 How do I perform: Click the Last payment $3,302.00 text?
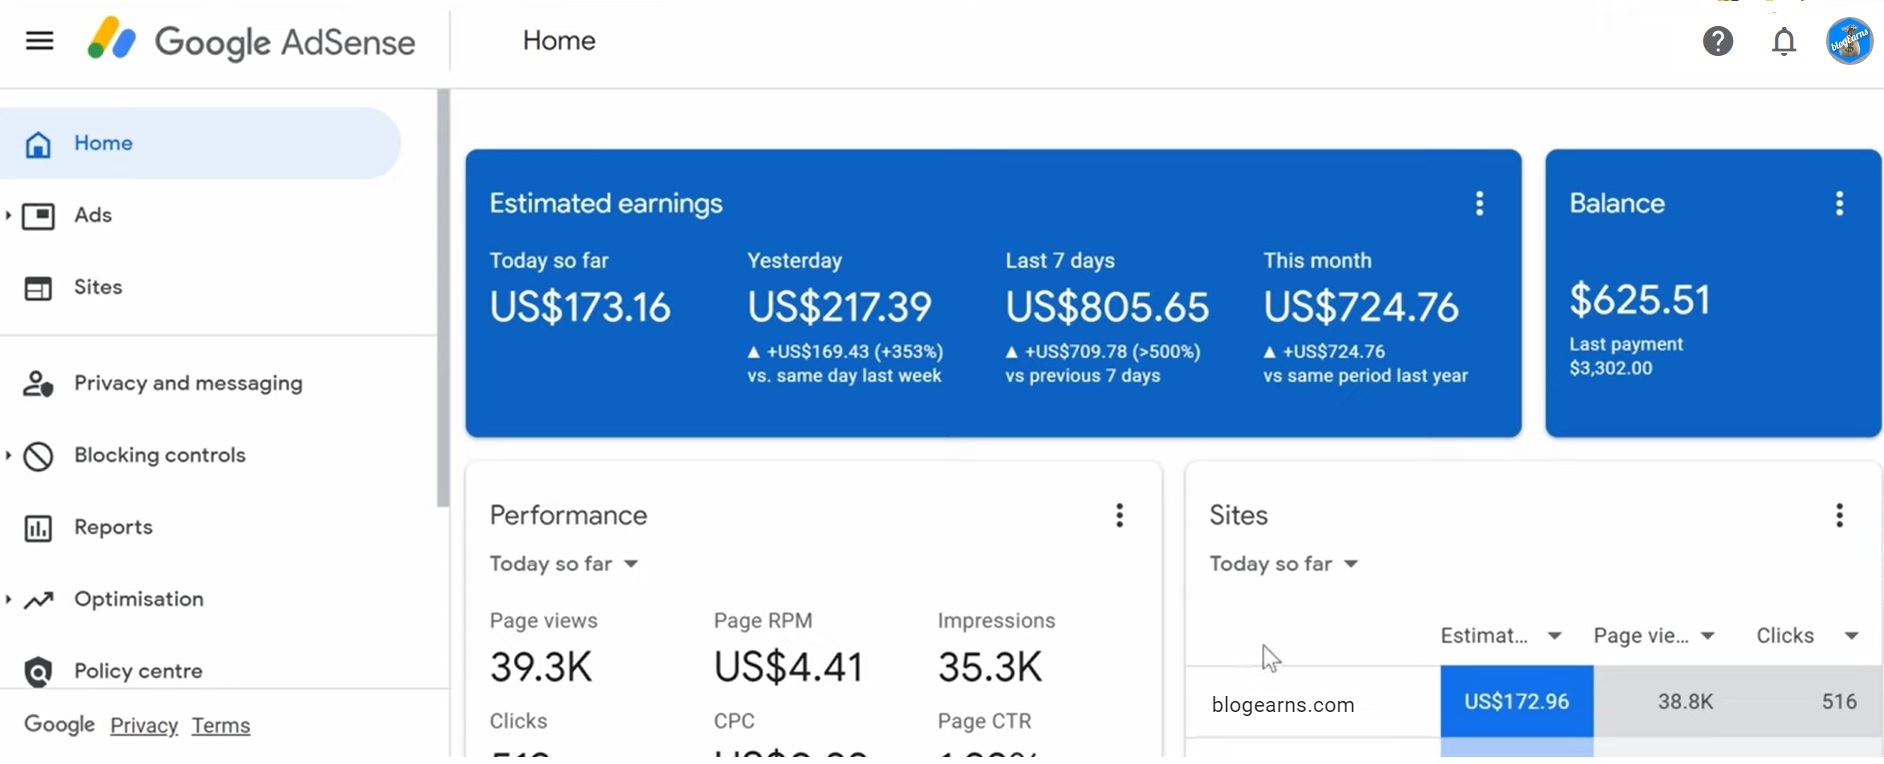pos(1626,357)
